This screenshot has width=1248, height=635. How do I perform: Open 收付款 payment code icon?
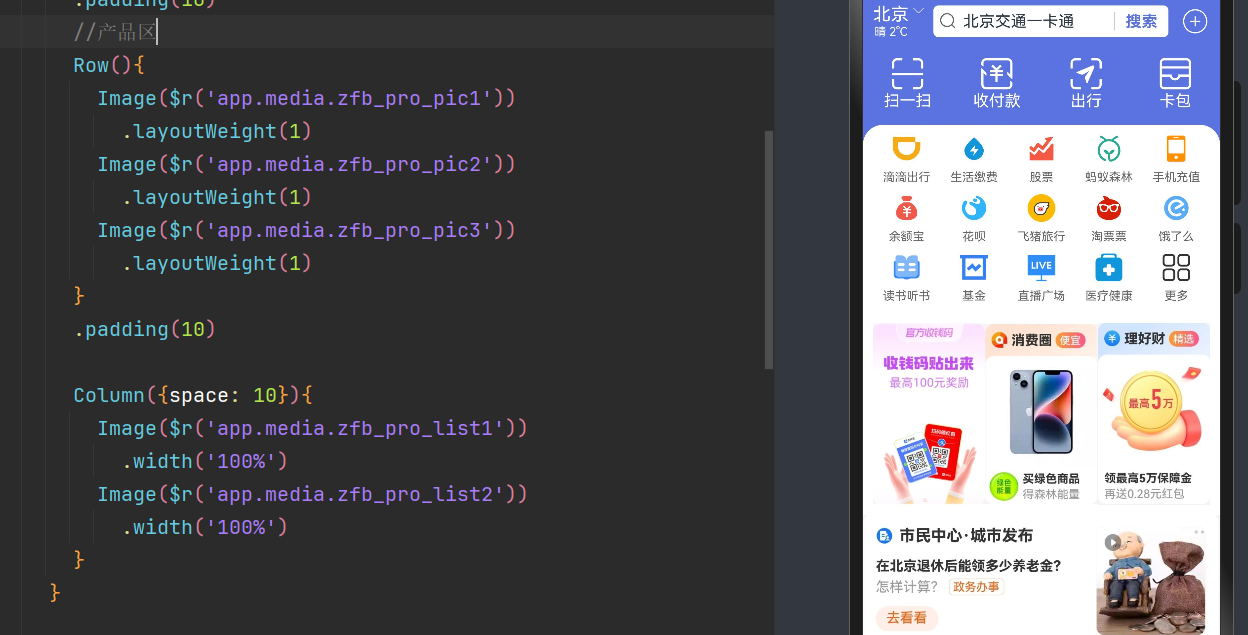tap(996, 74)
